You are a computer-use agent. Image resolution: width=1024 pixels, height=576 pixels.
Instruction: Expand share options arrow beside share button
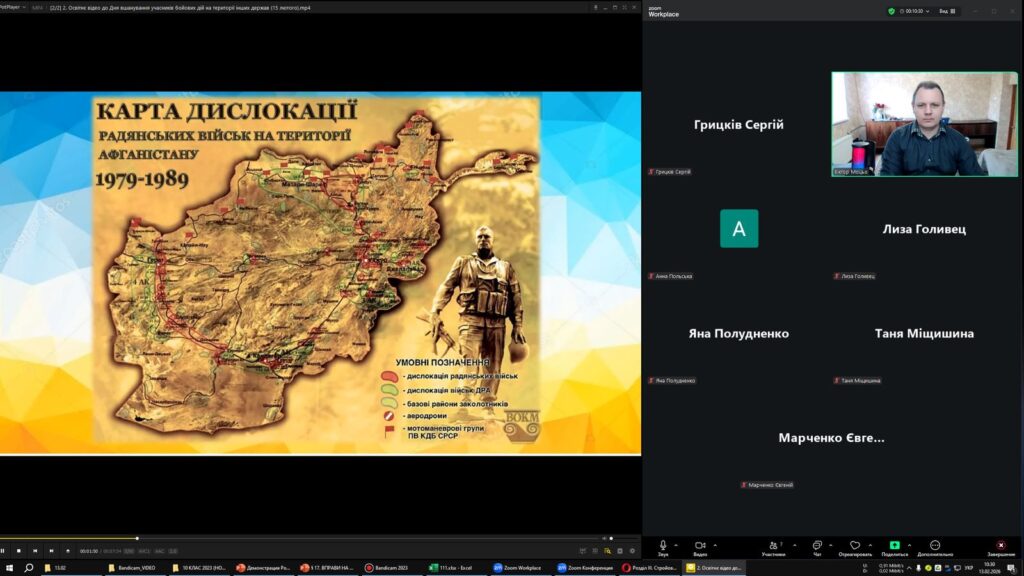908,545
